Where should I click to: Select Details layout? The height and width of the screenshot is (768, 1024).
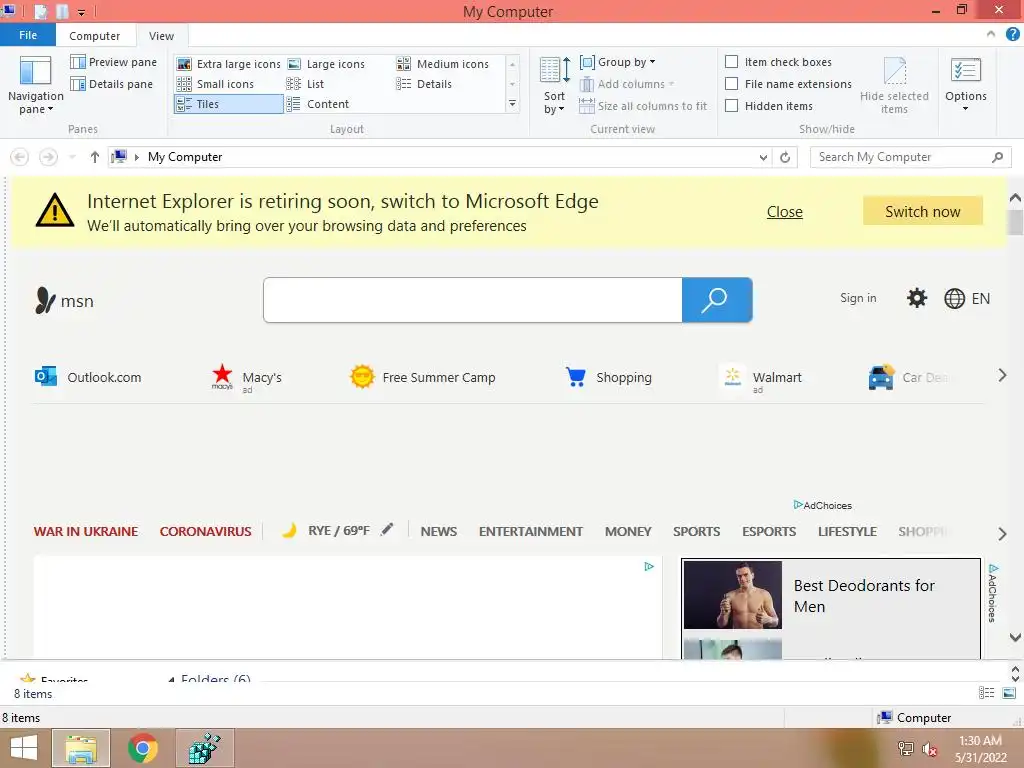424,84
